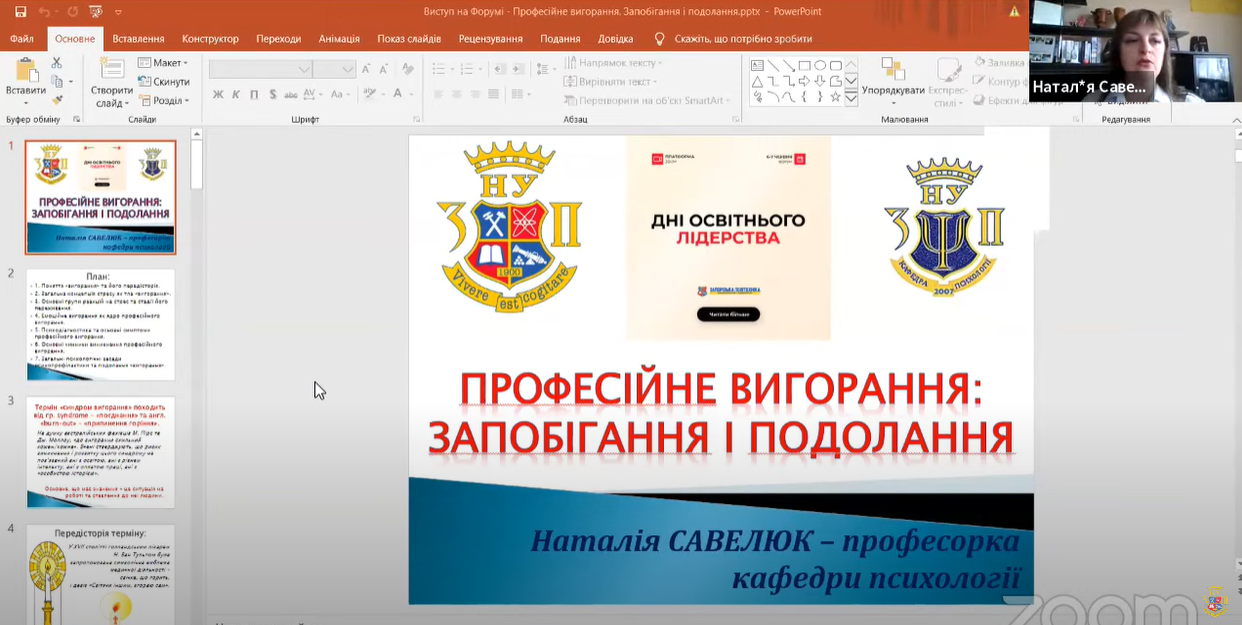Select slide 2 thumbnail titled План

point(100,324)
